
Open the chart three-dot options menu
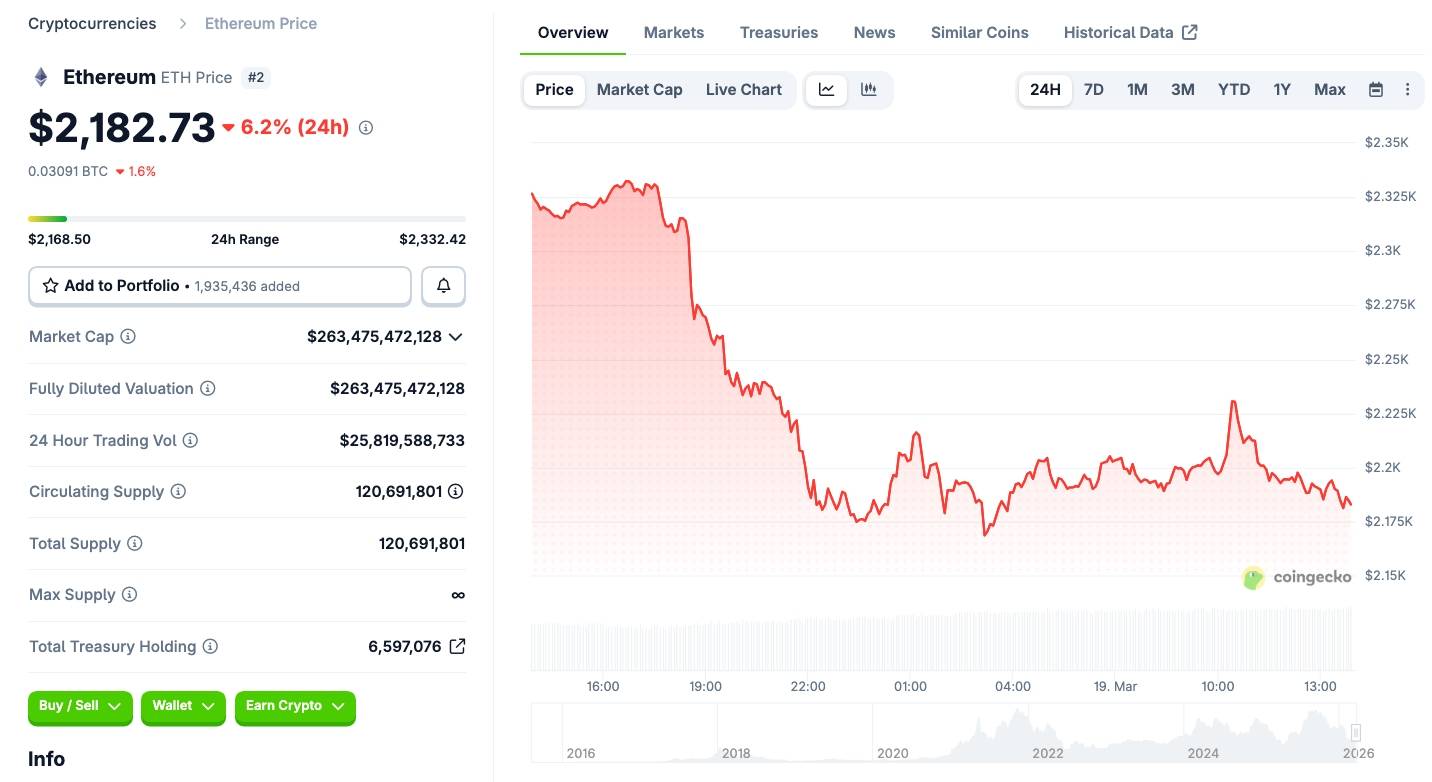click(1407, 89)
